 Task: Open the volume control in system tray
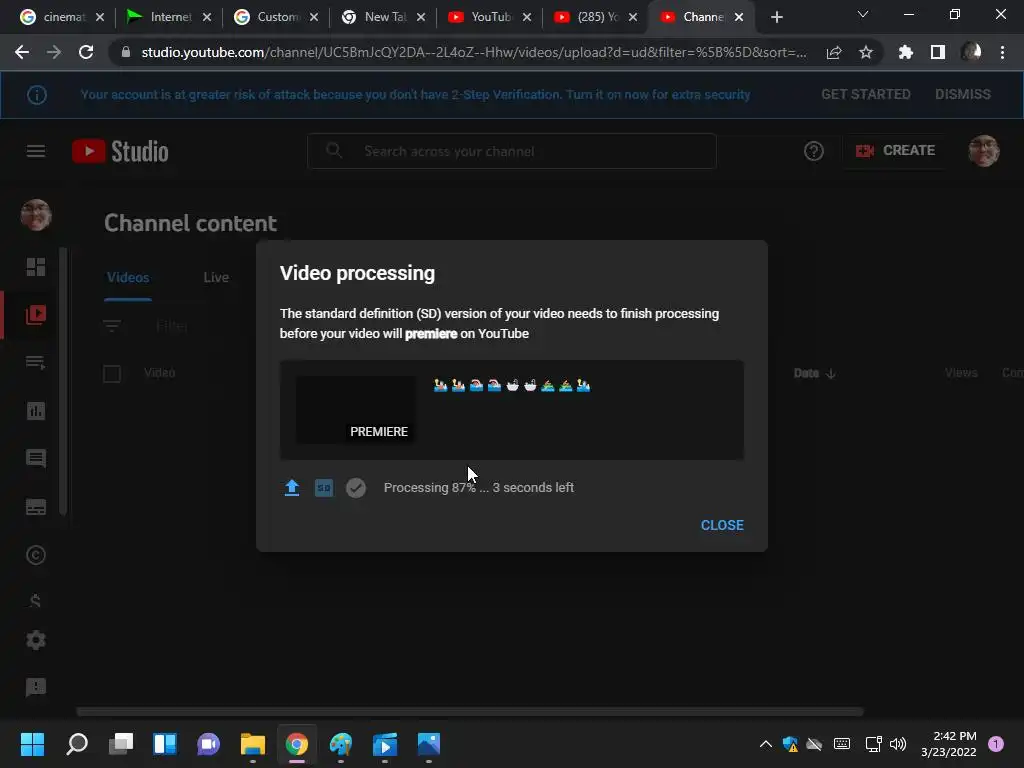tap(898, 744)
